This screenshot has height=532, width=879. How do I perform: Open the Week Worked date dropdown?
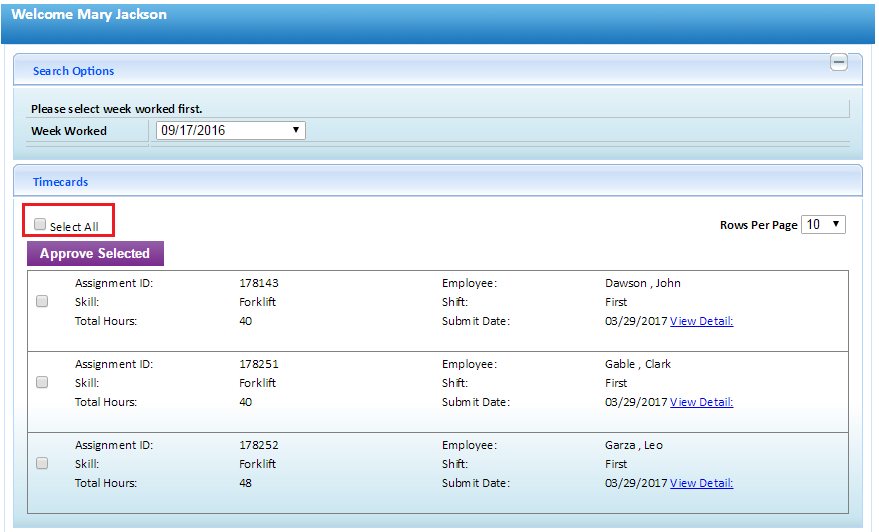coord(230,131)
